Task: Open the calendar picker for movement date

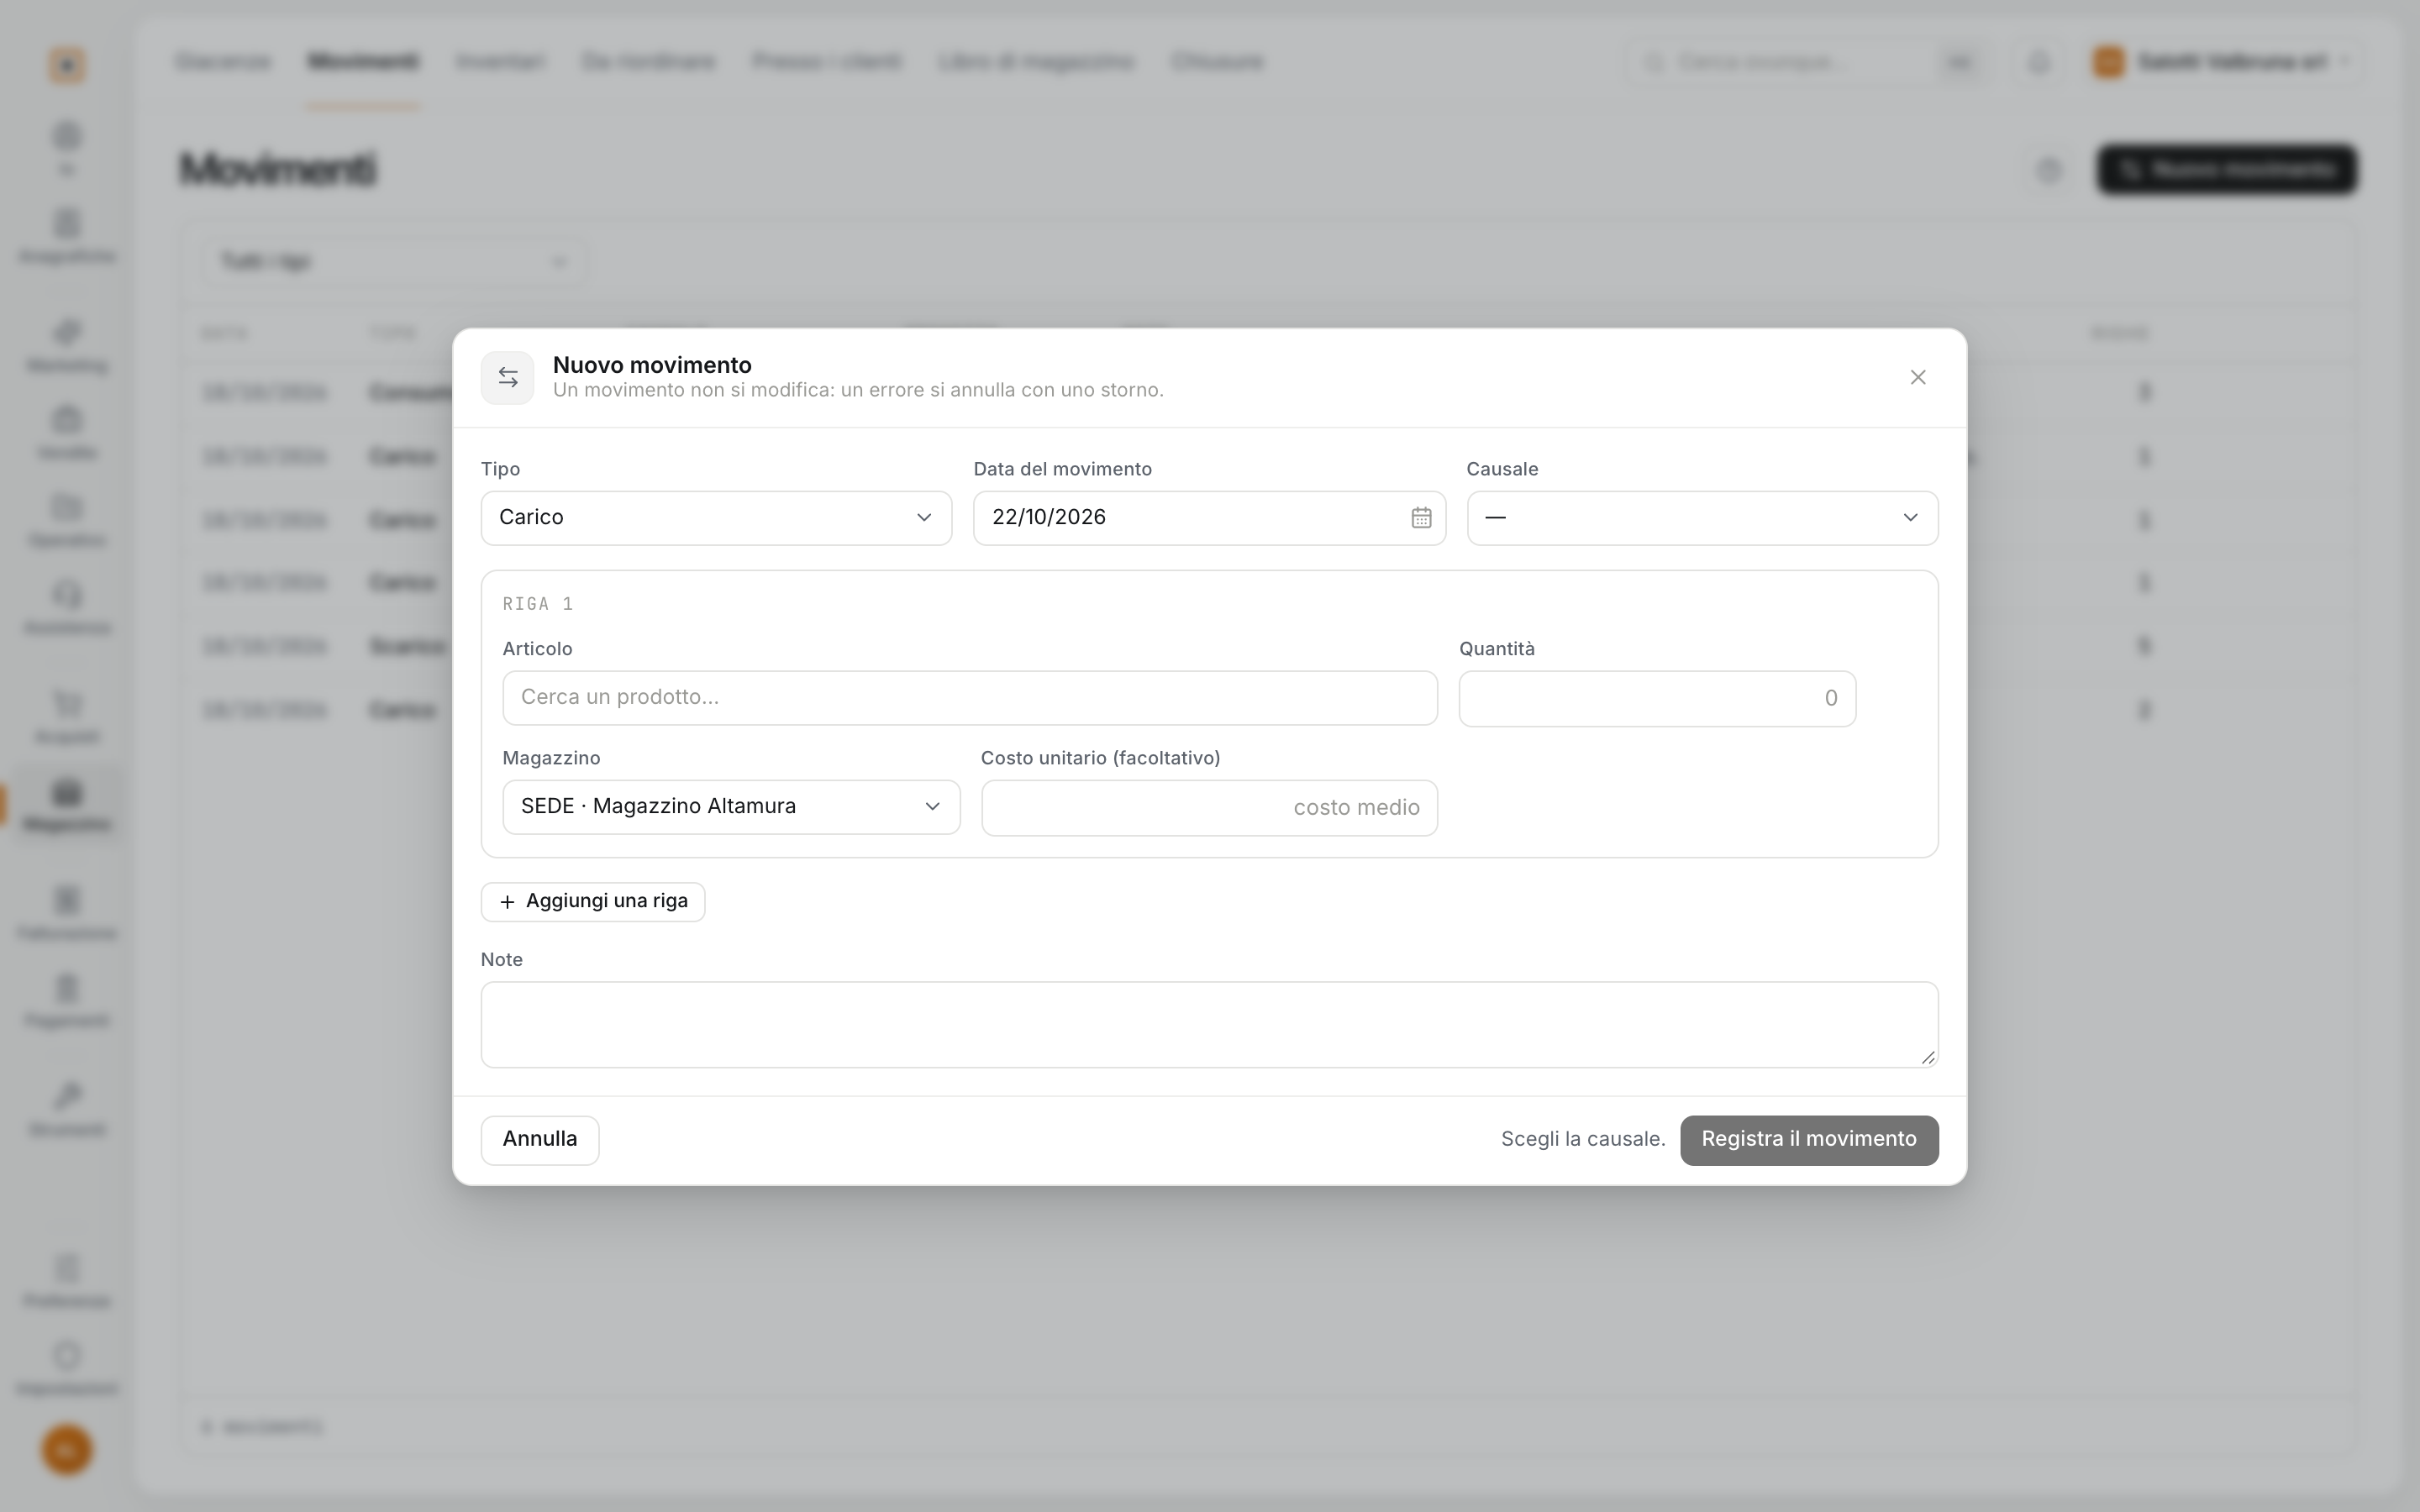Action: [1421, 518]
